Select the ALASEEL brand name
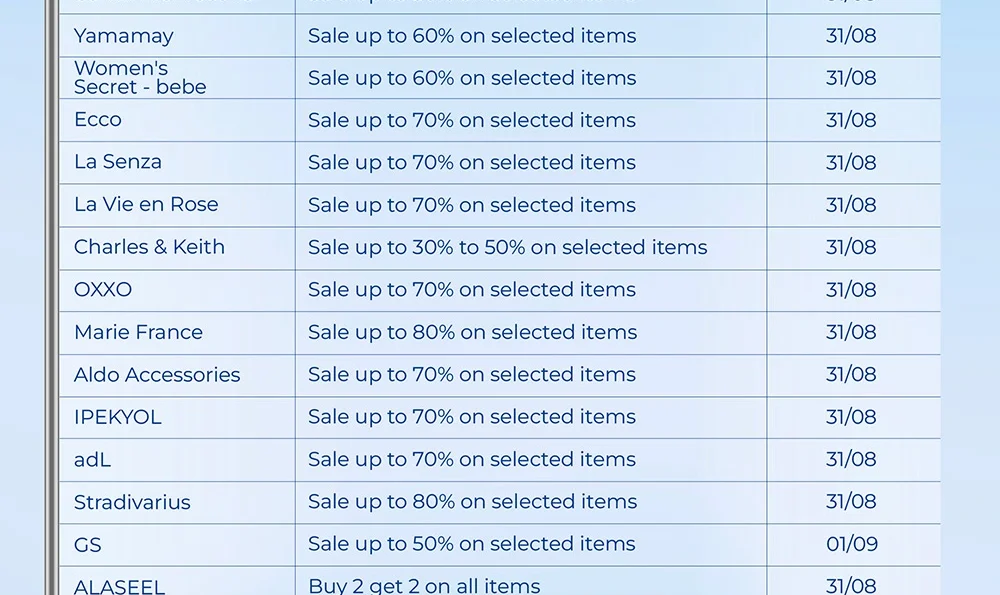Viewport: 1000px width, 595px height. (119, 586)
